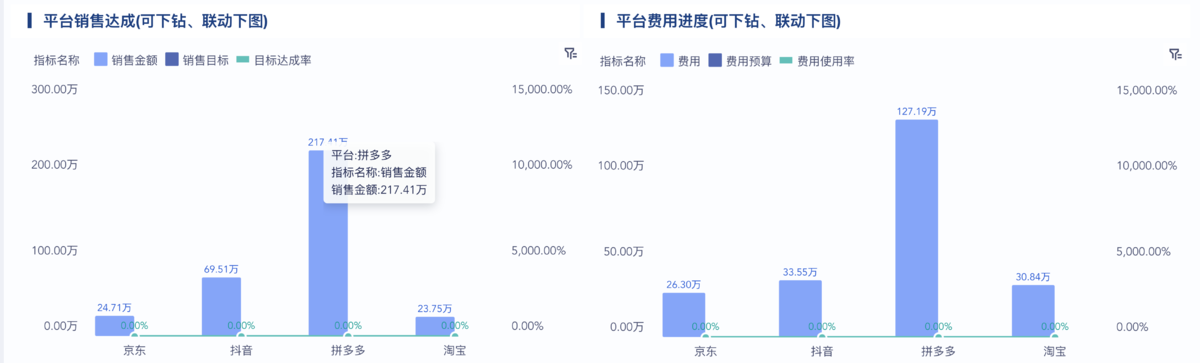Toggle 销售金额 legend series

pyautogui.click(x=126, y=60)
